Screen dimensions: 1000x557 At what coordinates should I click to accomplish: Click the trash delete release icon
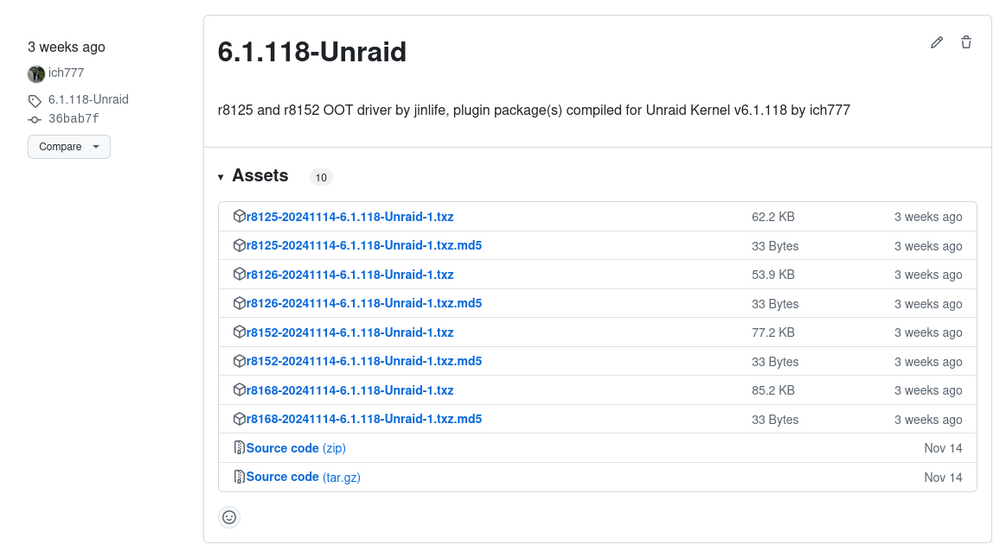(966, 42)
